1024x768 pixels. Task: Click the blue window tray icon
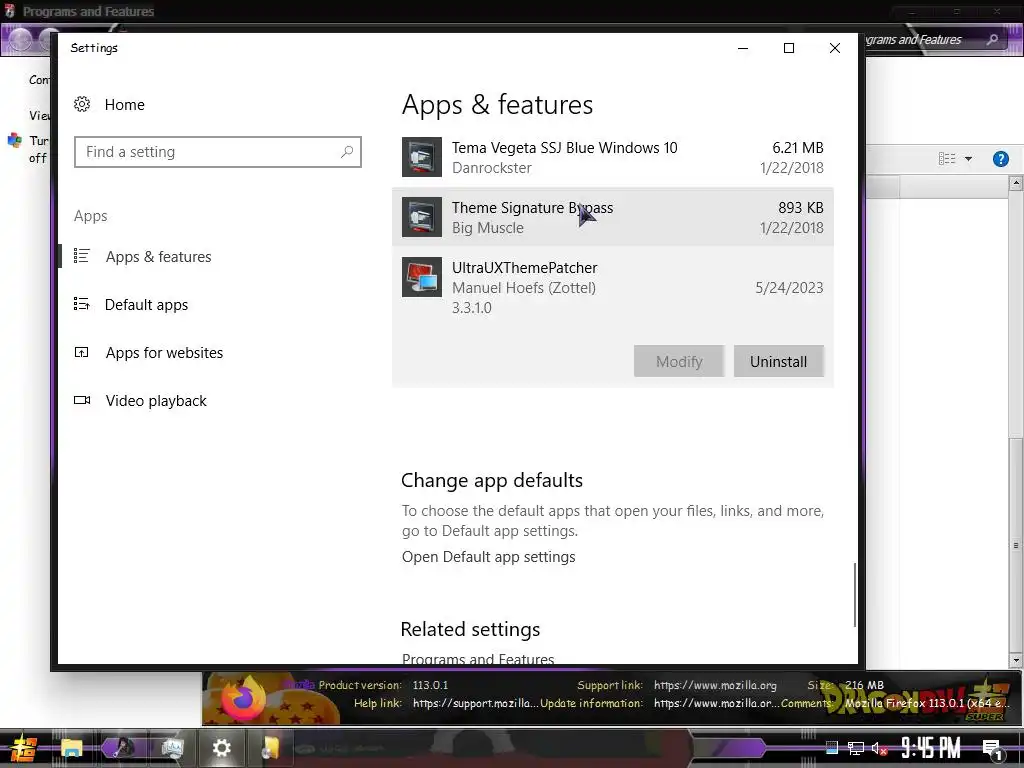point(832,748)
